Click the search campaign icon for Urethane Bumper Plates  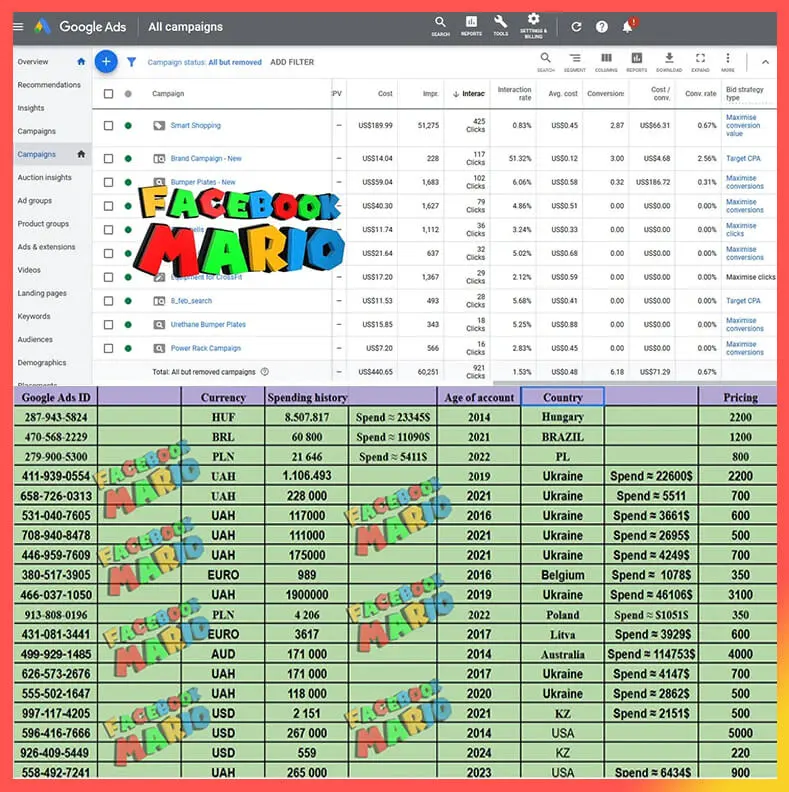tap(159, 324)
